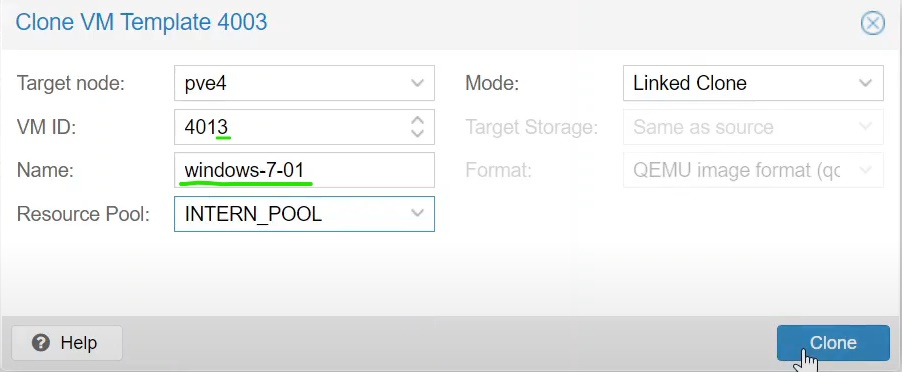Image resolution: width=902 pixels, height=372 pixels.
Task: Close the Clone VM Template dialog
Action: pyautogui.click(x=872, y=24)
